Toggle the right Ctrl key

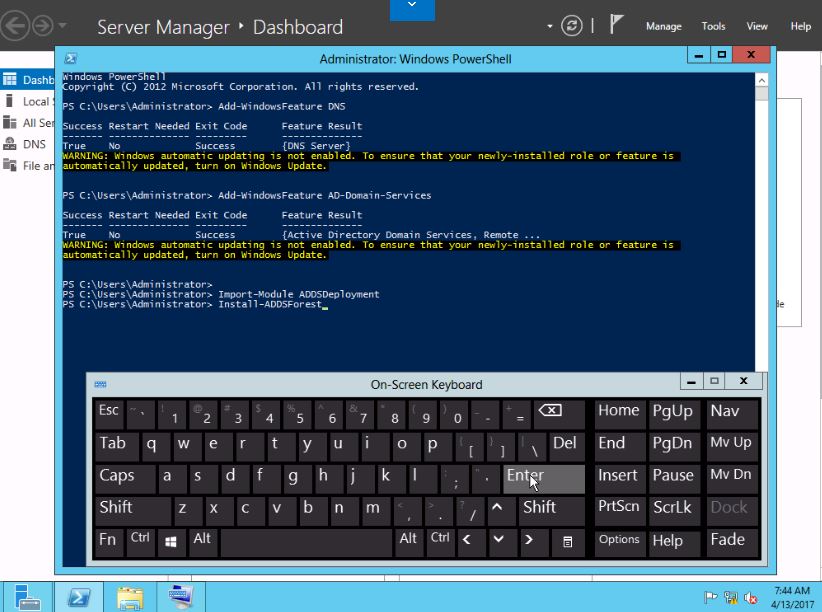coord(439,542)
